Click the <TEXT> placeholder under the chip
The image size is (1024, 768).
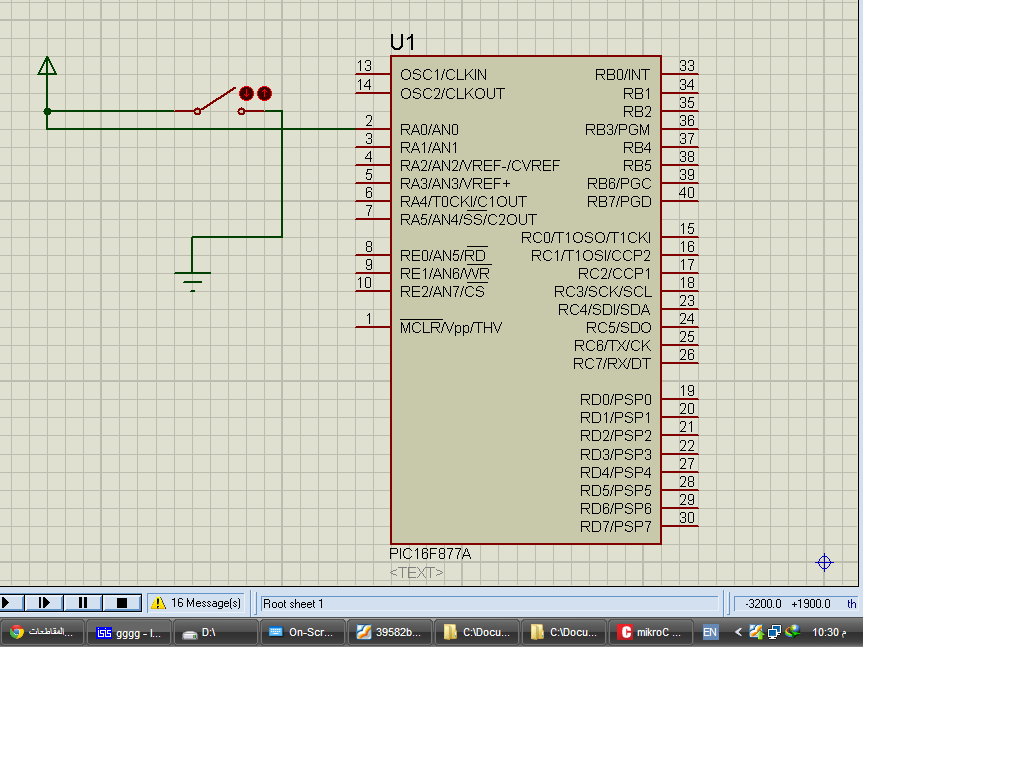(416, 573)
